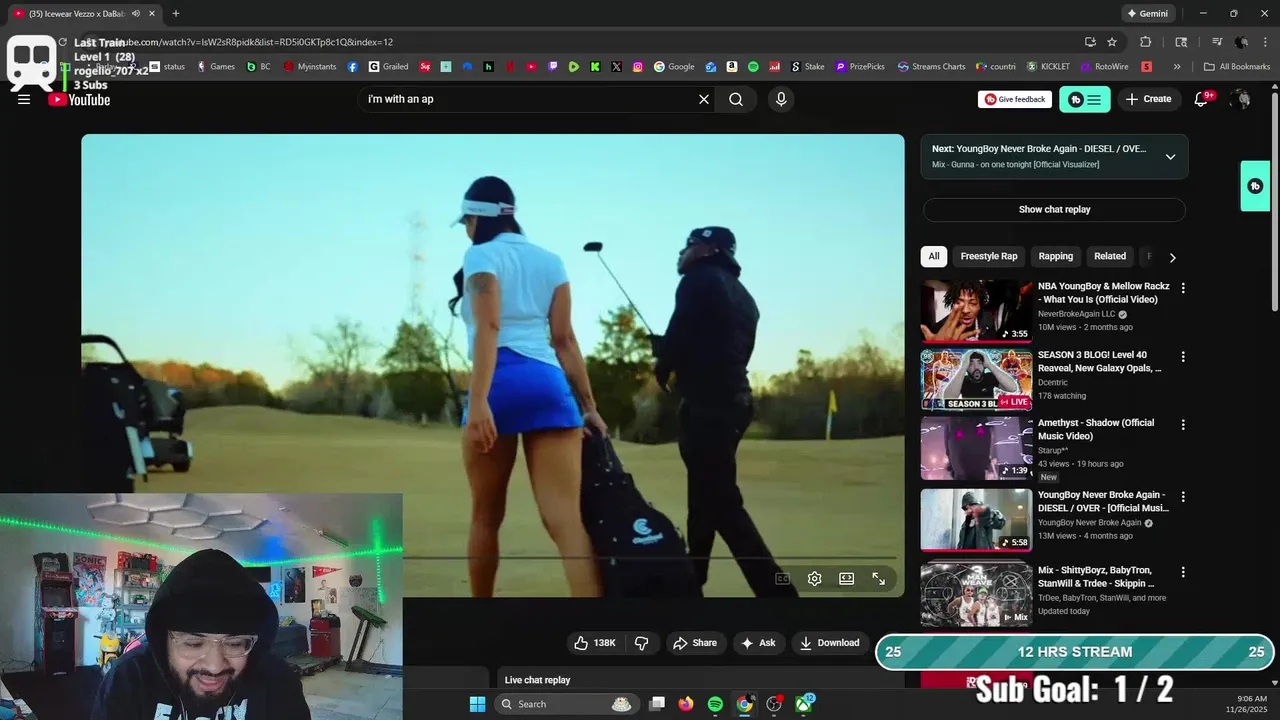
Task: Click Show chat replay button
Action: point(1054,210)
